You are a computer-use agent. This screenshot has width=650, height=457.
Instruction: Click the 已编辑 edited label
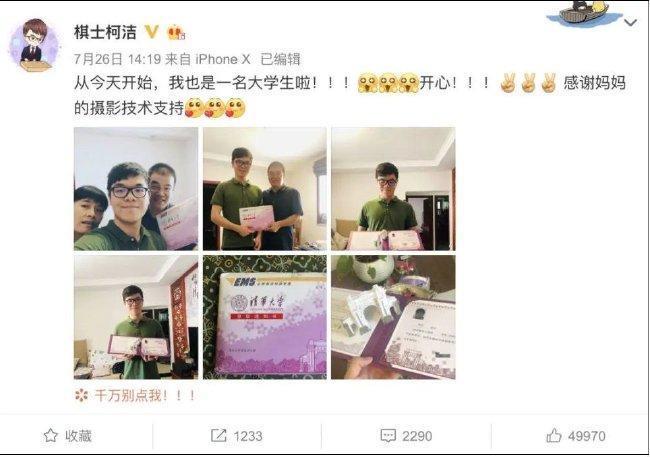280,59
